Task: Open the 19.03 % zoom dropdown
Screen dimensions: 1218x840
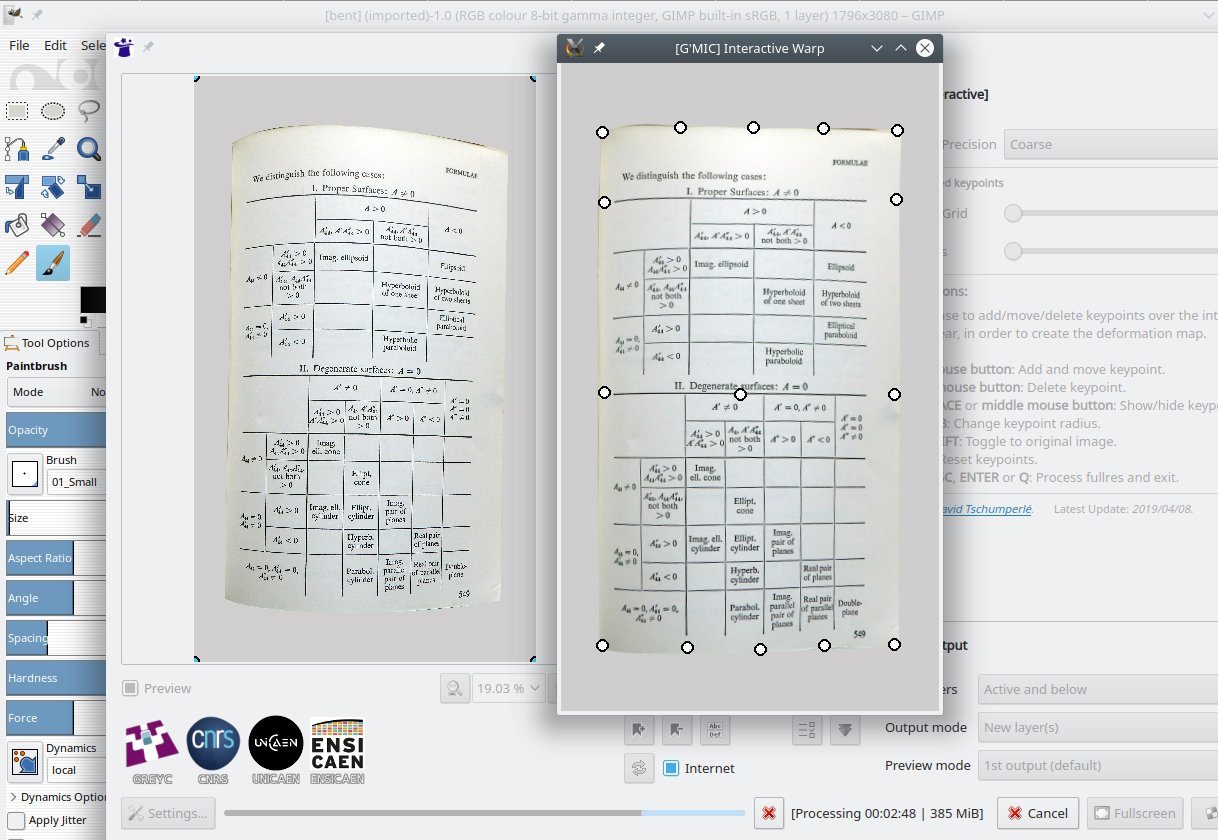Action: [x=509, y=688]
